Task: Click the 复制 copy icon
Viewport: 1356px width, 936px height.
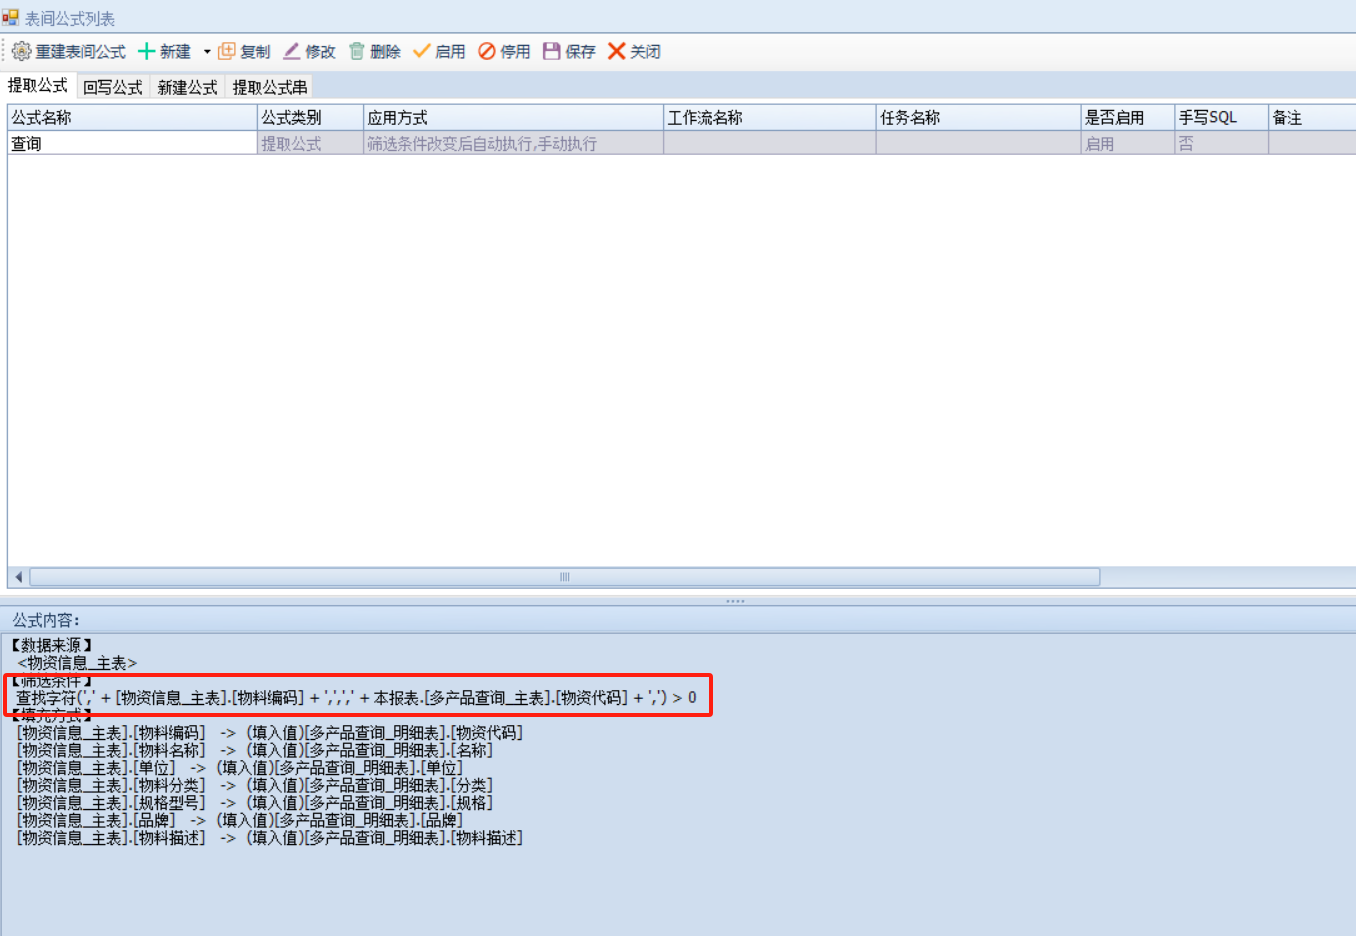Action: point(227,51)
